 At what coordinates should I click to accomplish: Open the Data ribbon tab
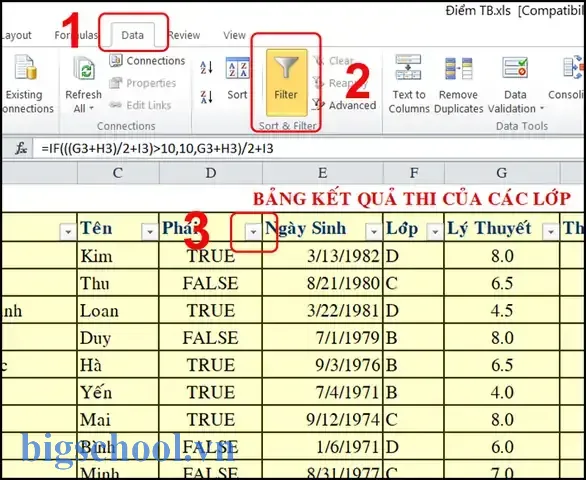[x=133, y=35]
